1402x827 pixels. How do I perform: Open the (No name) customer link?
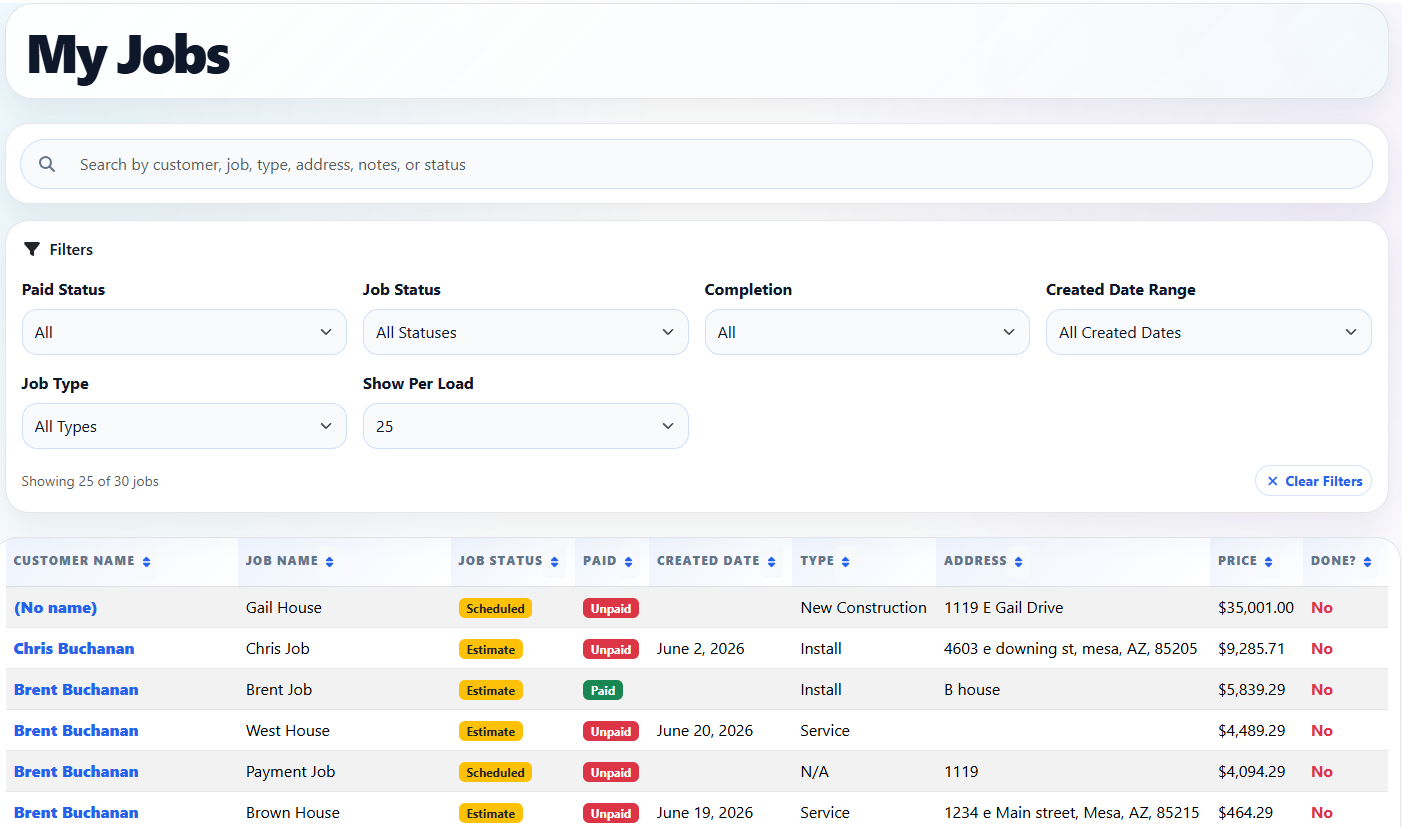tap(55, 608)
